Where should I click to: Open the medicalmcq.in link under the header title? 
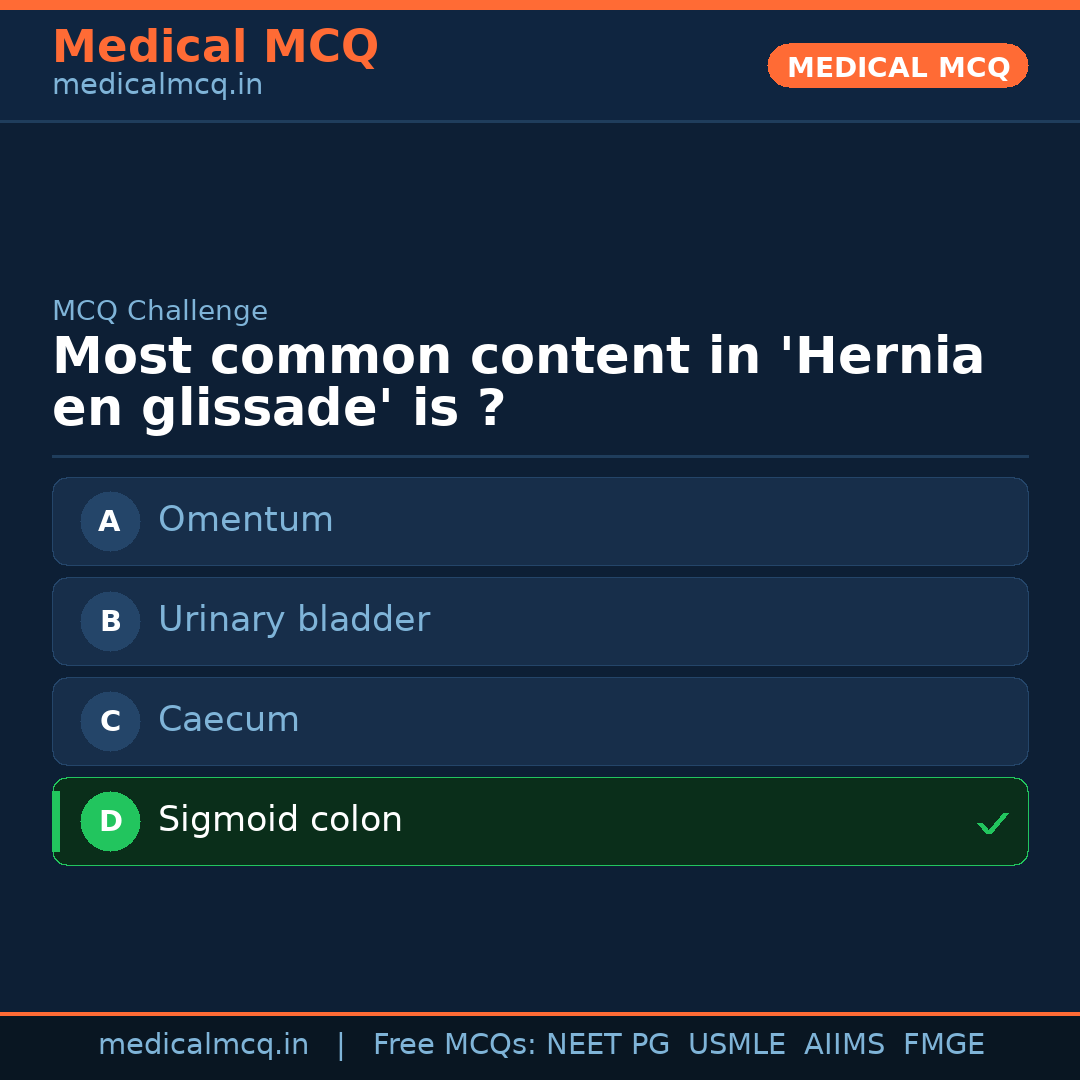tap(157, 86)
